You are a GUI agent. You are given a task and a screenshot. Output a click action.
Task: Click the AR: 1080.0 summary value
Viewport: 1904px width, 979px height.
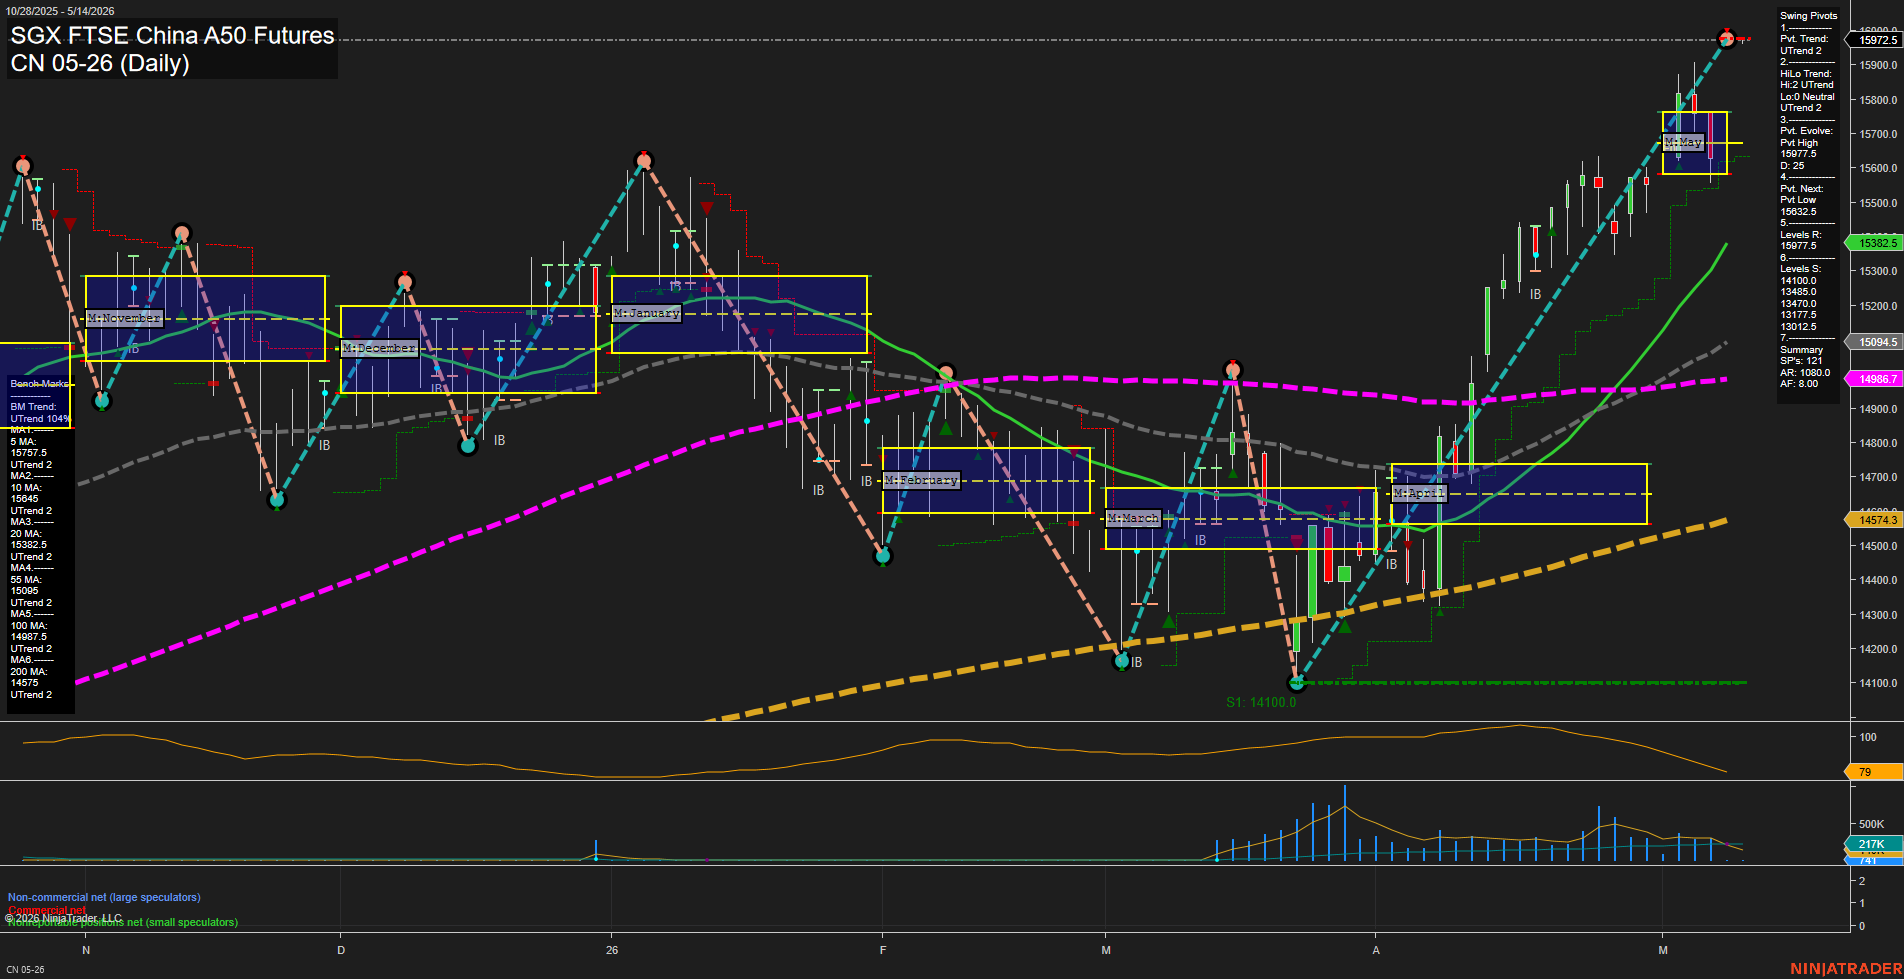point(1805,373)
